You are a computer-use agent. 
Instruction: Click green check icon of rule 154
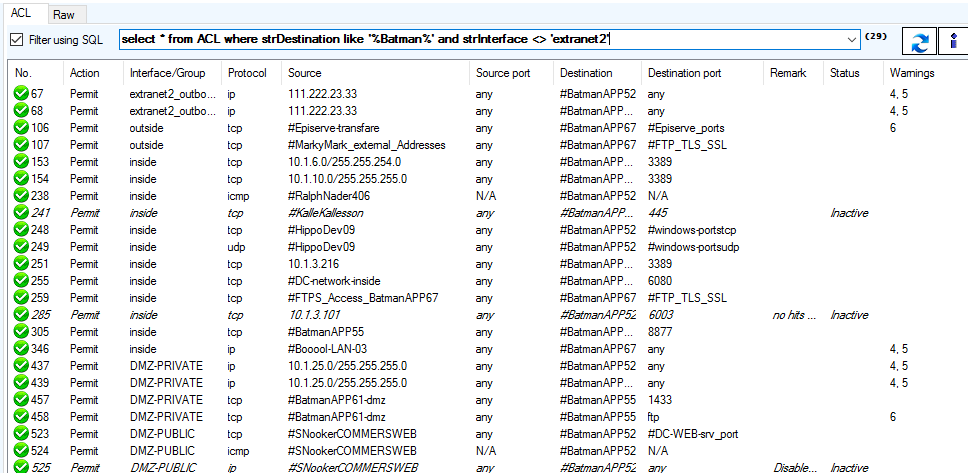(x=22, y=179)
